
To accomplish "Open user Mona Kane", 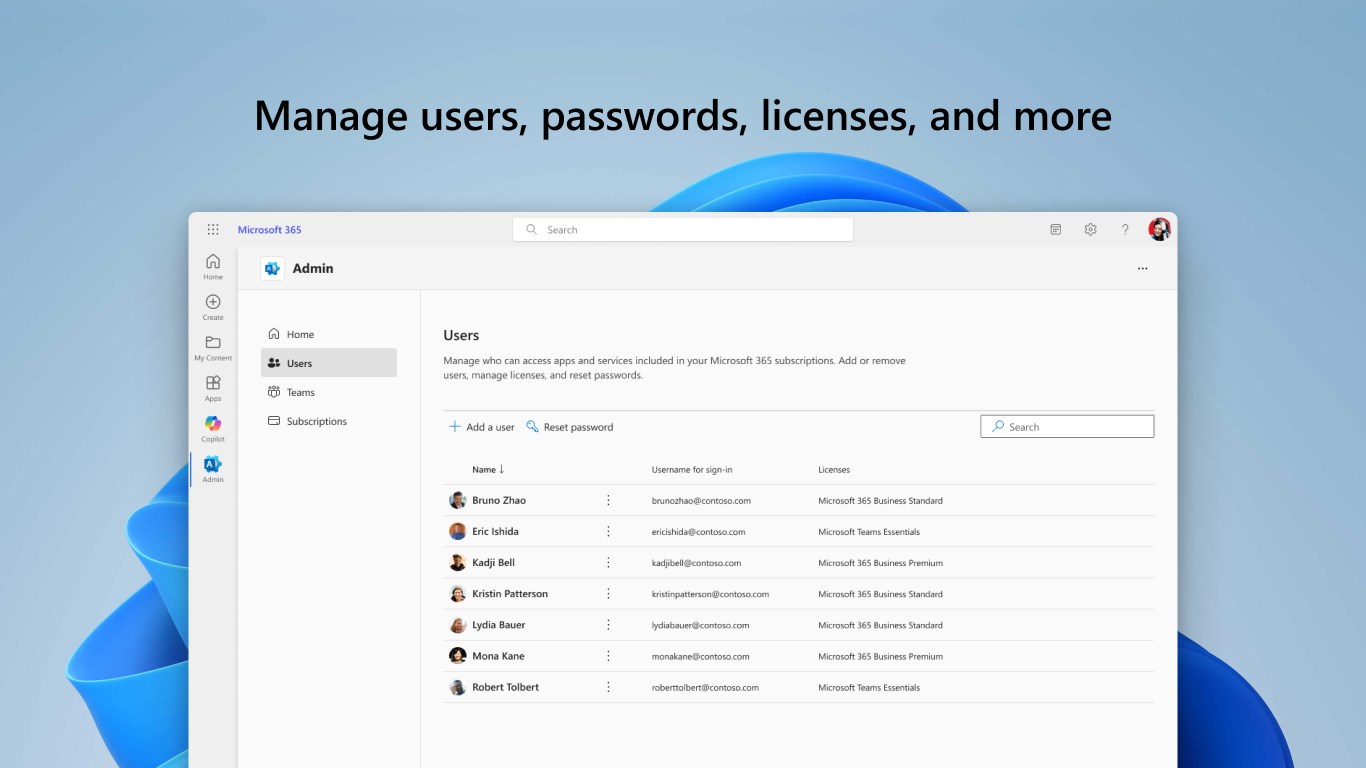I will tap(498, 656).
